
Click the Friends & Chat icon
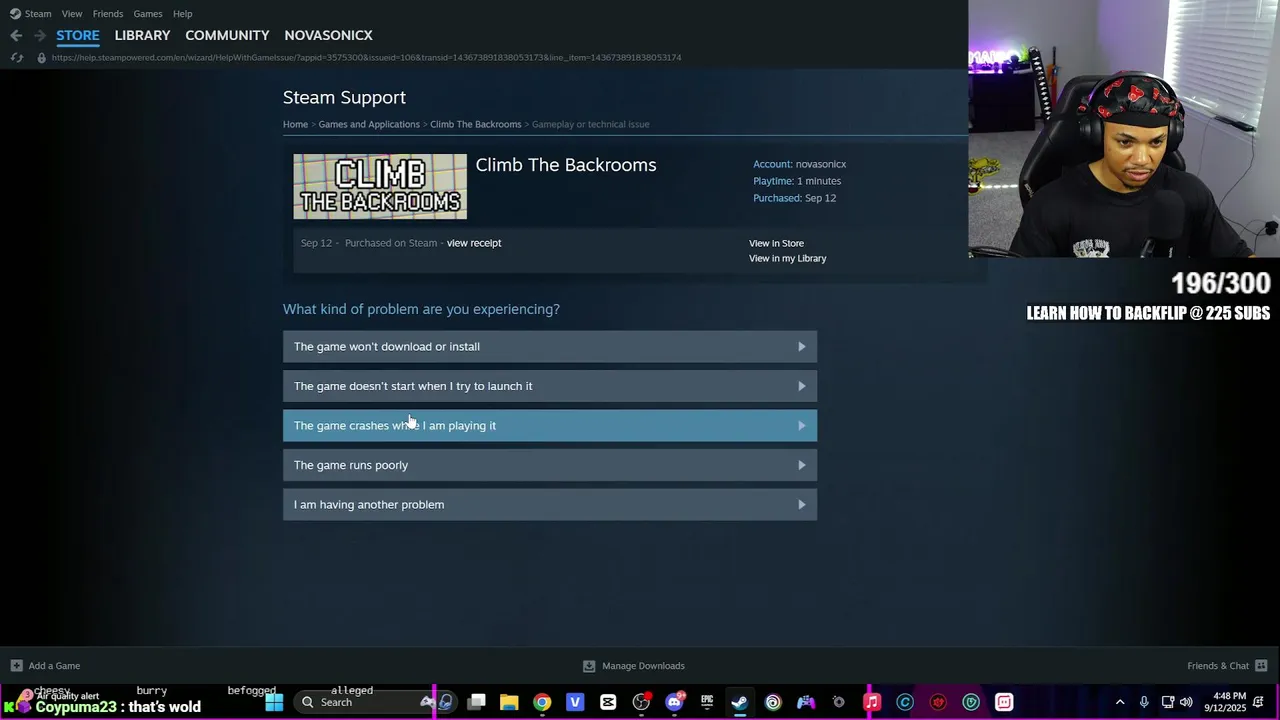(x=1261, y=666)
